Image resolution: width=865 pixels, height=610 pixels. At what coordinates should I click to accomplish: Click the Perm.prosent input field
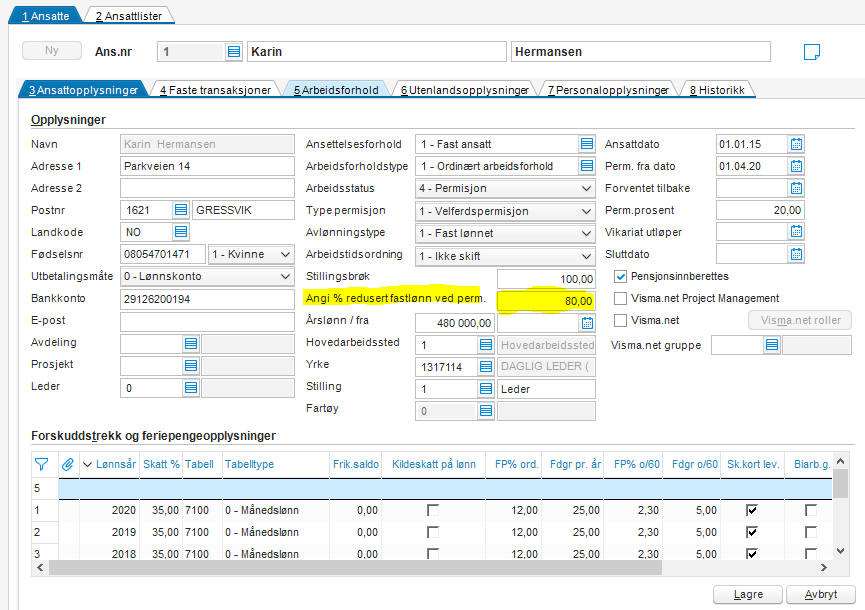coord(761,210)
